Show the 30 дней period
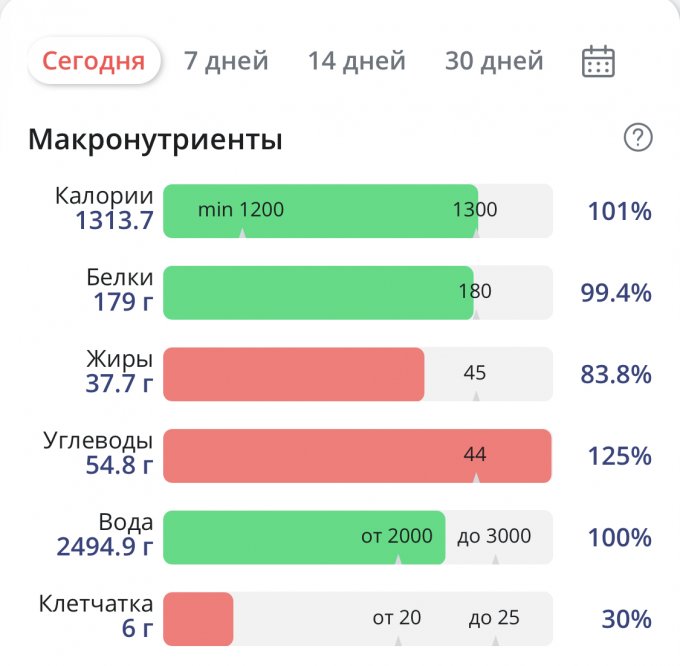The image size is (680, 666). 494,61
